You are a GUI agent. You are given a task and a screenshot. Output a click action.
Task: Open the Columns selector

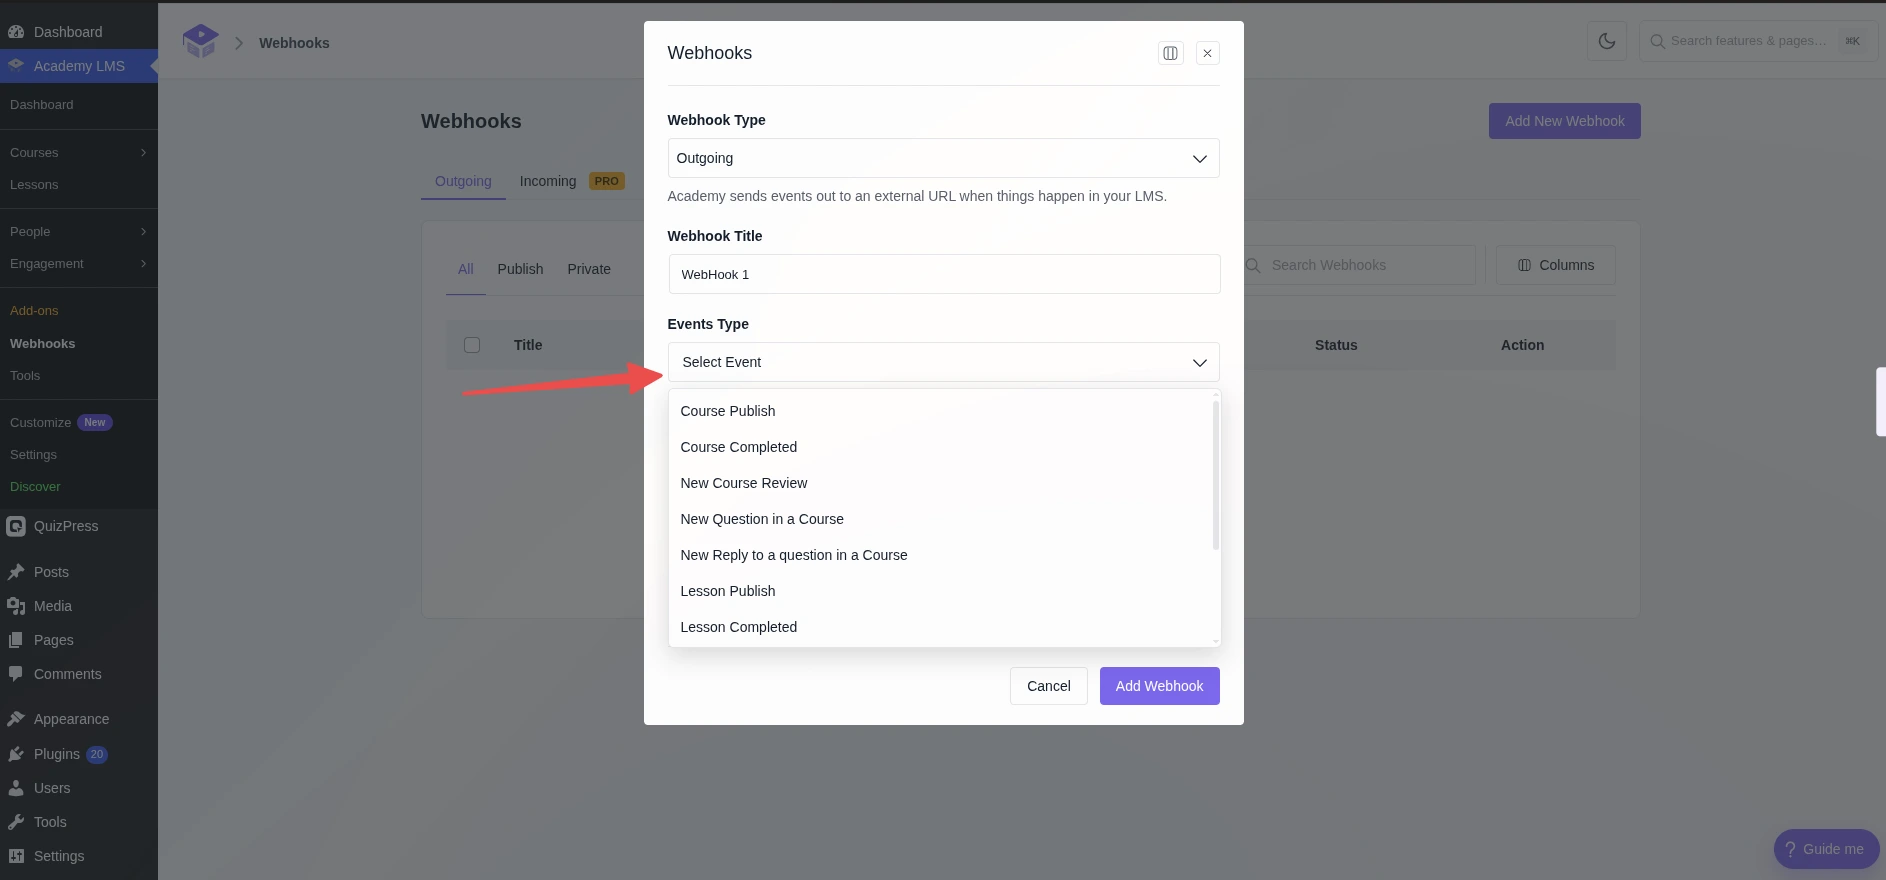(1556, 265)
